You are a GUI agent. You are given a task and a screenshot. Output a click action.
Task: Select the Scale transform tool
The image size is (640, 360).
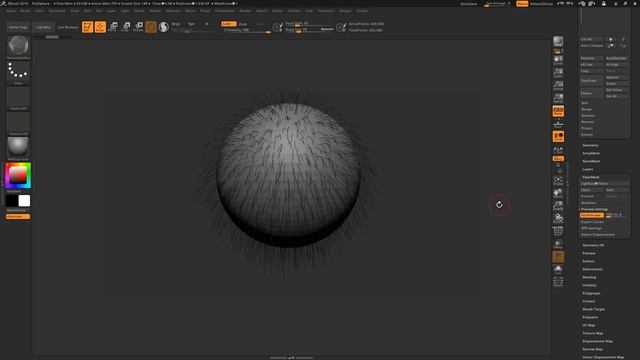tap(126, 27)
